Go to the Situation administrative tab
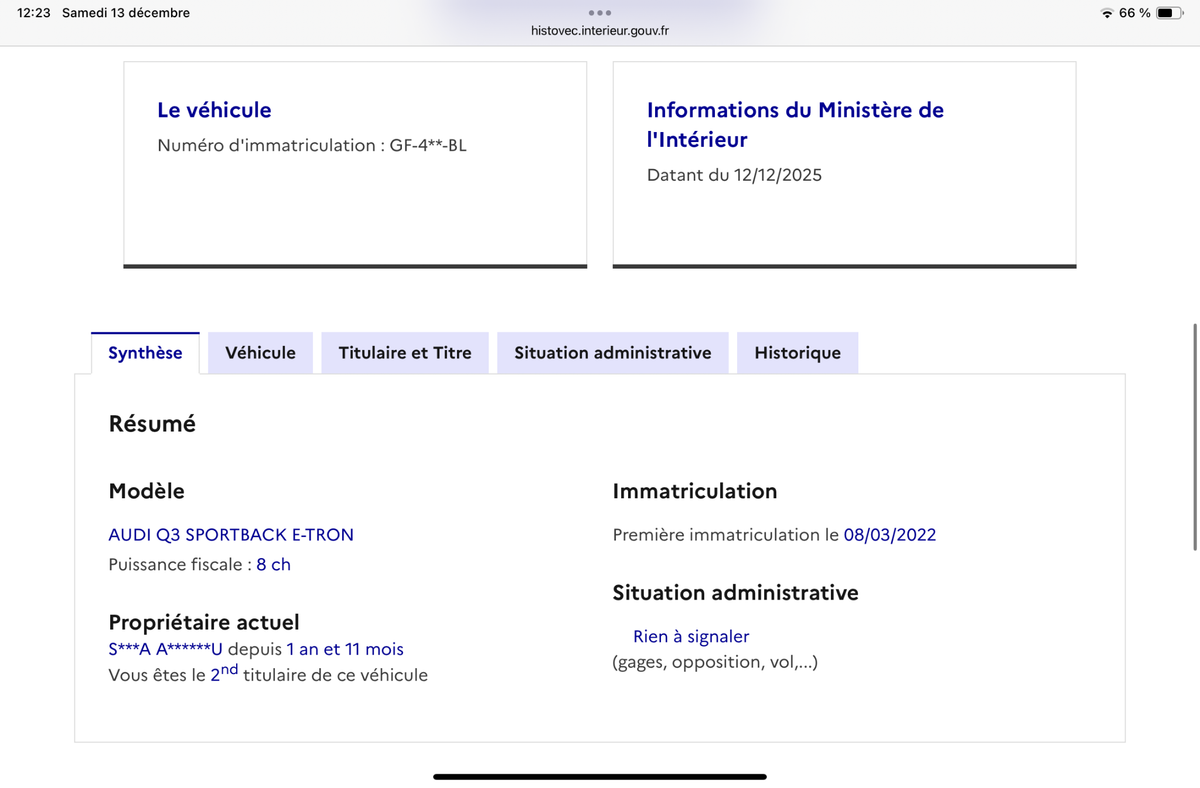This screenshot has height=788, width=1200. (x=612, y=353)
